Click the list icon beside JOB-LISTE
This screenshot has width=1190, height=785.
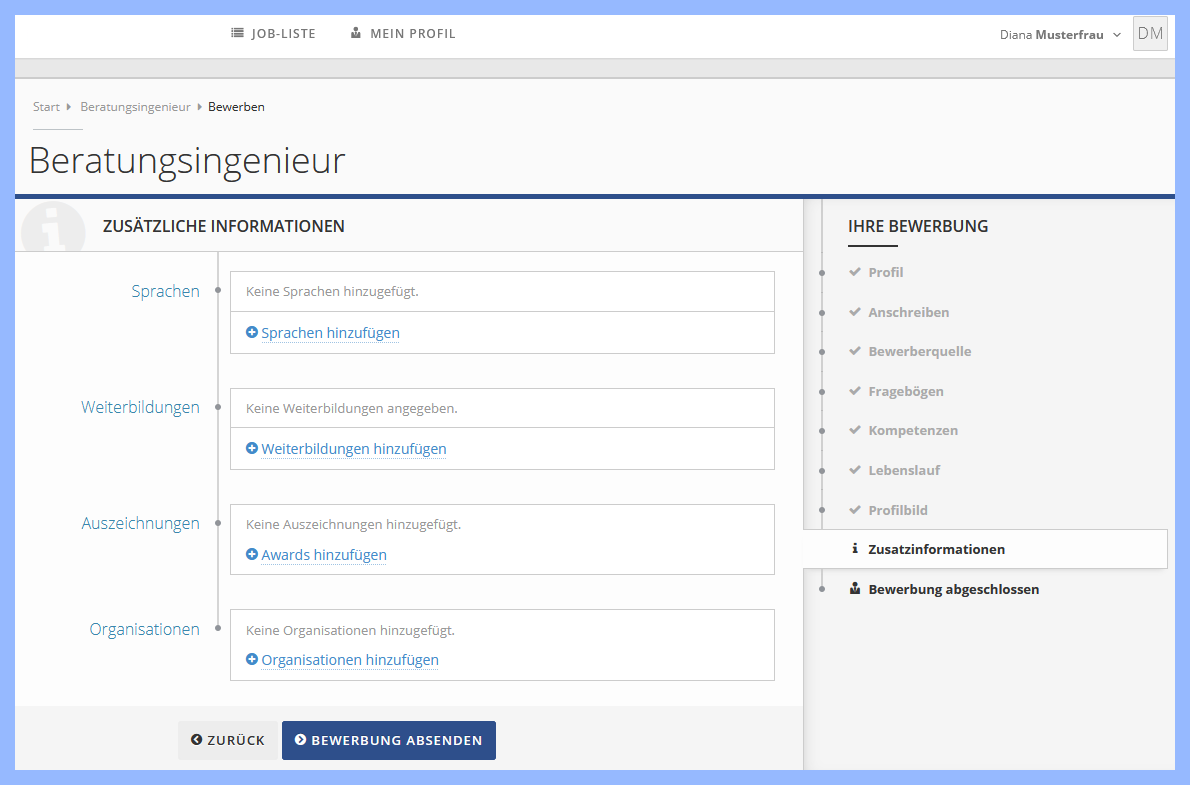pos(236,33)
